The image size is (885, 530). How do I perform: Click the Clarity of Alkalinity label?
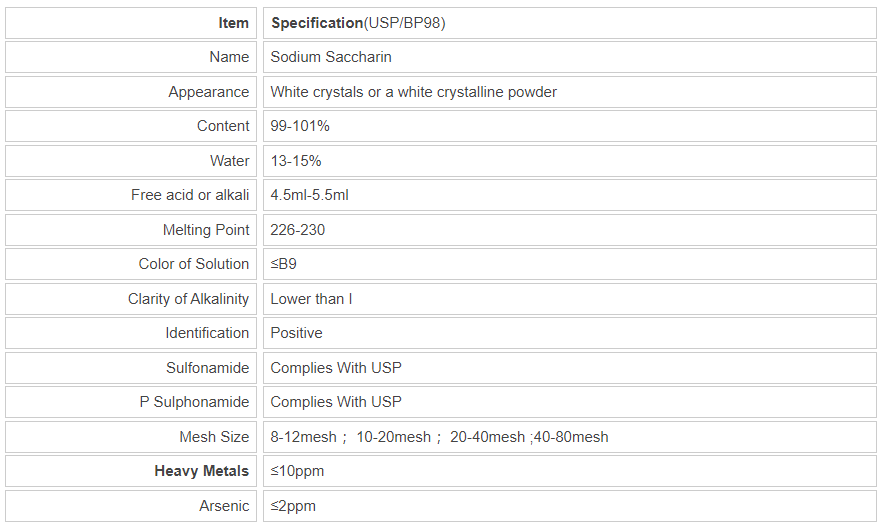188,299
